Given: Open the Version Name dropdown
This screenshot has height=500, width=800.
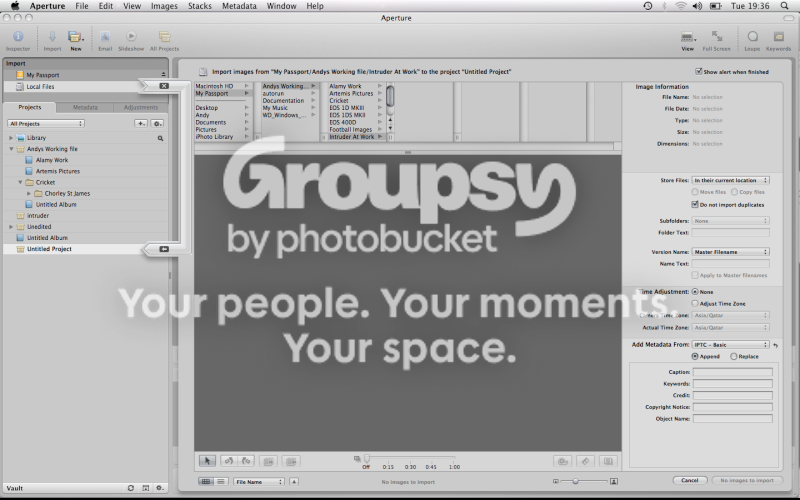Looking at the screenshot, I should coord(730,252).
